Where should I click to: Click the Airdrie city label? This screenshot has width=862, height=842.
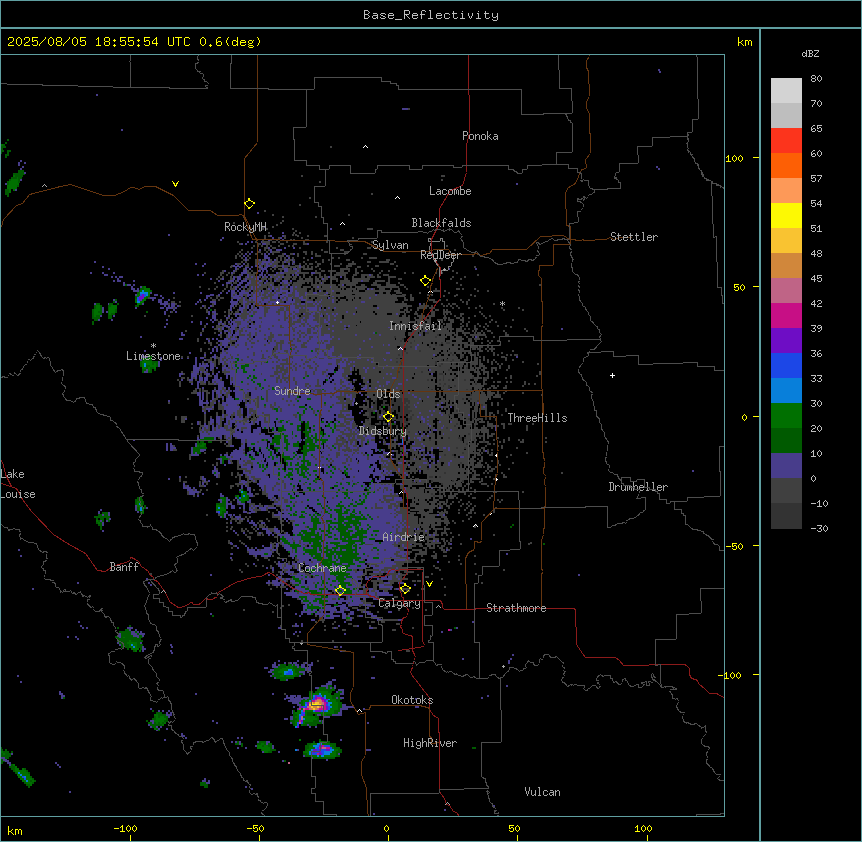coord(403,537)
